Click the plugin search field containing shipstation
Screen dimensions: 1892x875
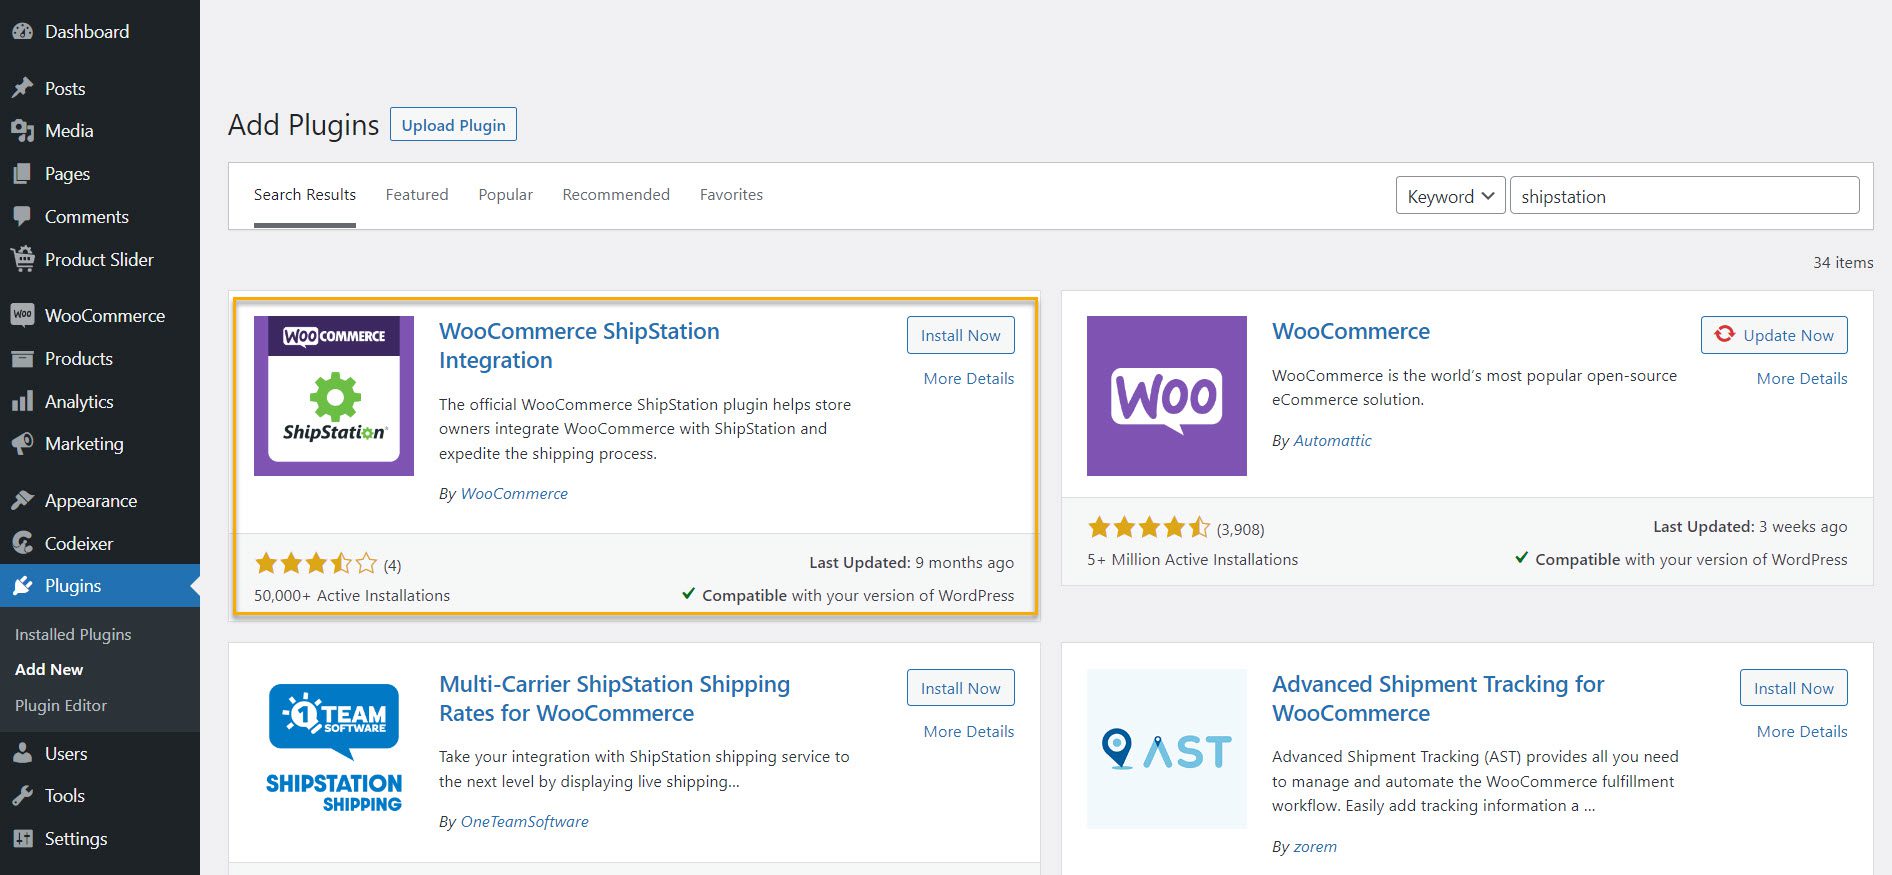(1684, 196)
